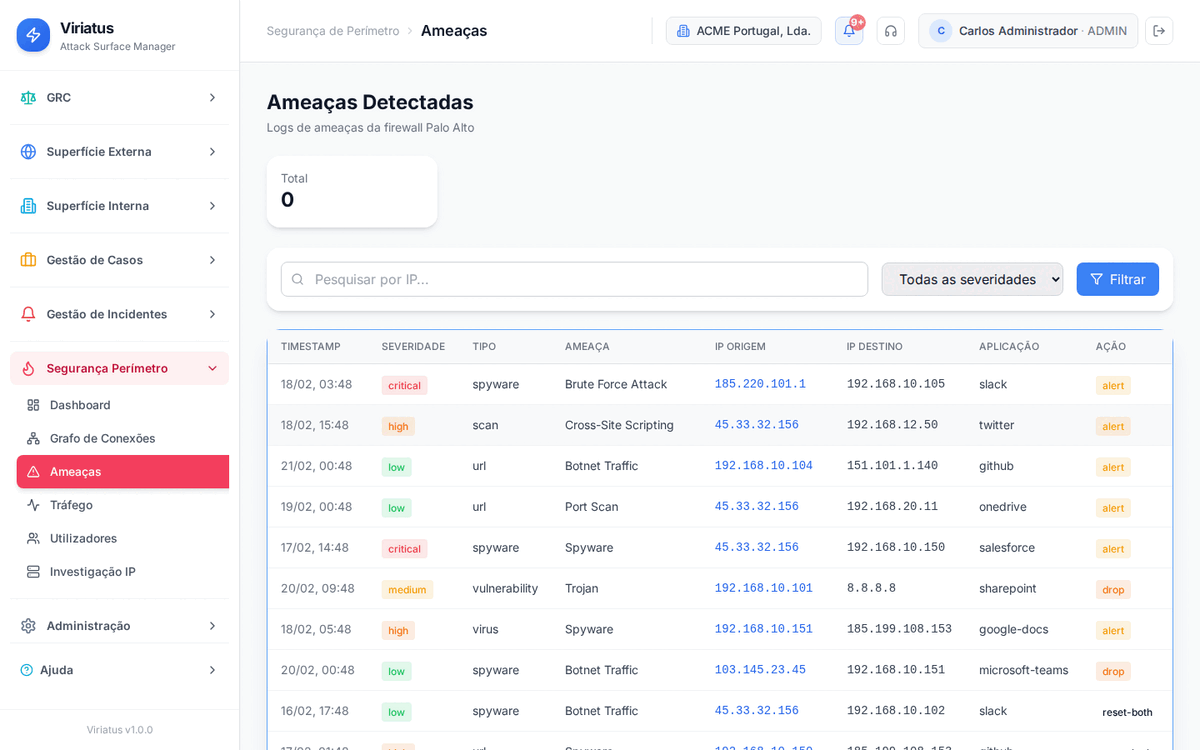Open the Grafo de Conexões page

[102, 438]
